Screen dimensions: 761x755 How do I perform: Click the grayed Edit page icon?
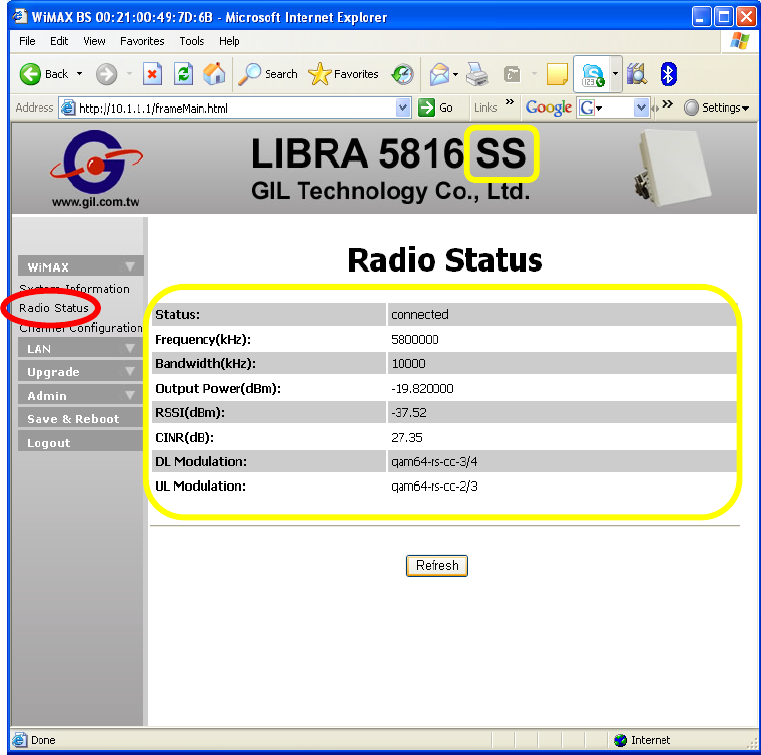(512, 74)
